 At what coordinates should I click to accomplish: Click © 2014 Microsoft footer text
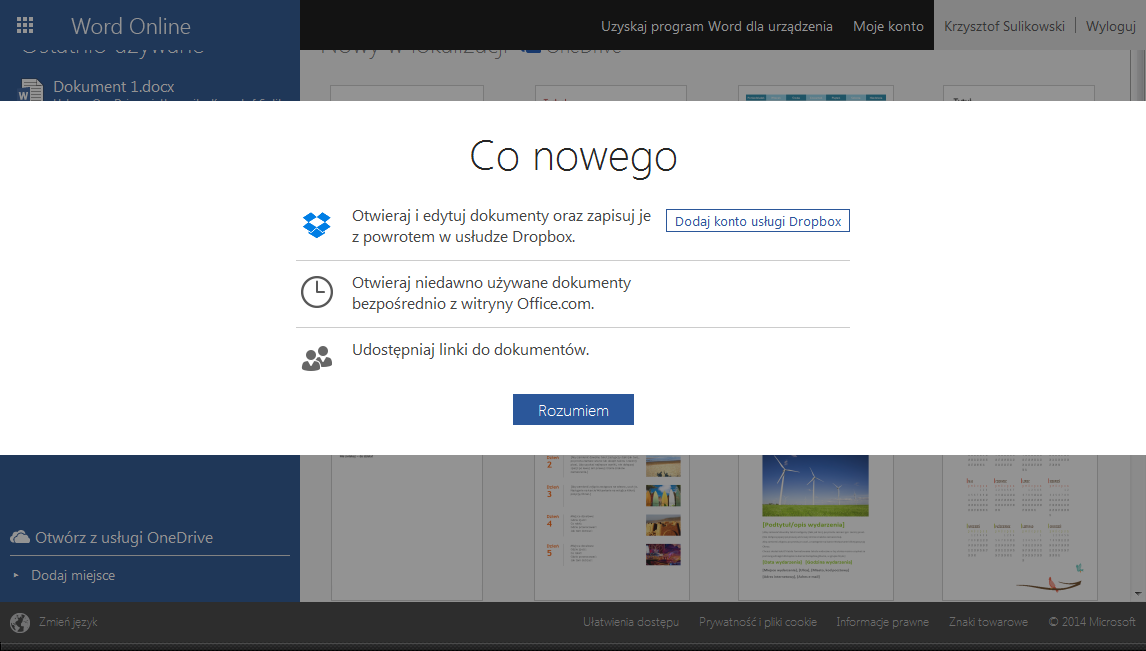pos(1092,622)
